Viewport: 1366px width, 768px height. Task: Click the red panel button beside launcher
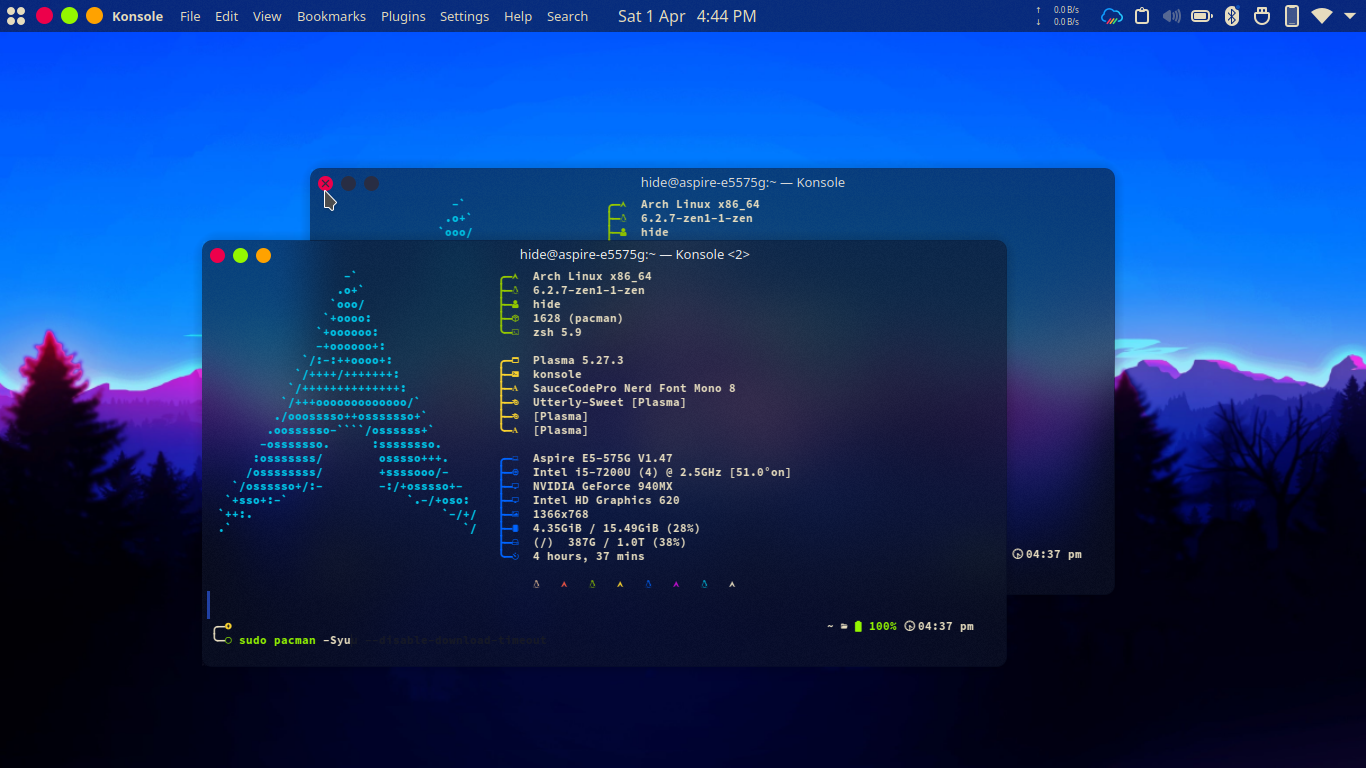click(x=44, y=16)
